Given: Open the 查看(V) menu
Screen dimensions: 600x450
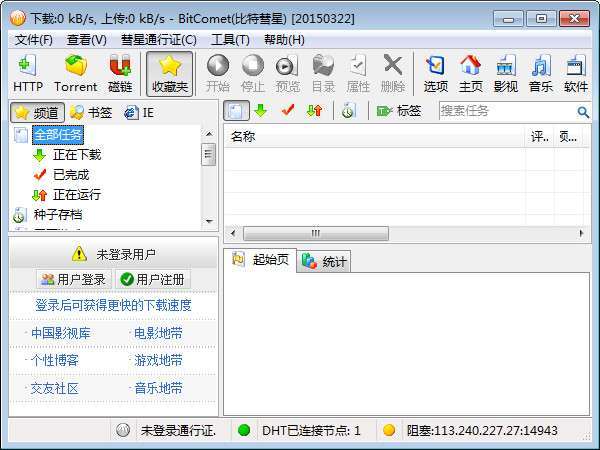Looking at the screenshot, I should [x=86, y=39].
